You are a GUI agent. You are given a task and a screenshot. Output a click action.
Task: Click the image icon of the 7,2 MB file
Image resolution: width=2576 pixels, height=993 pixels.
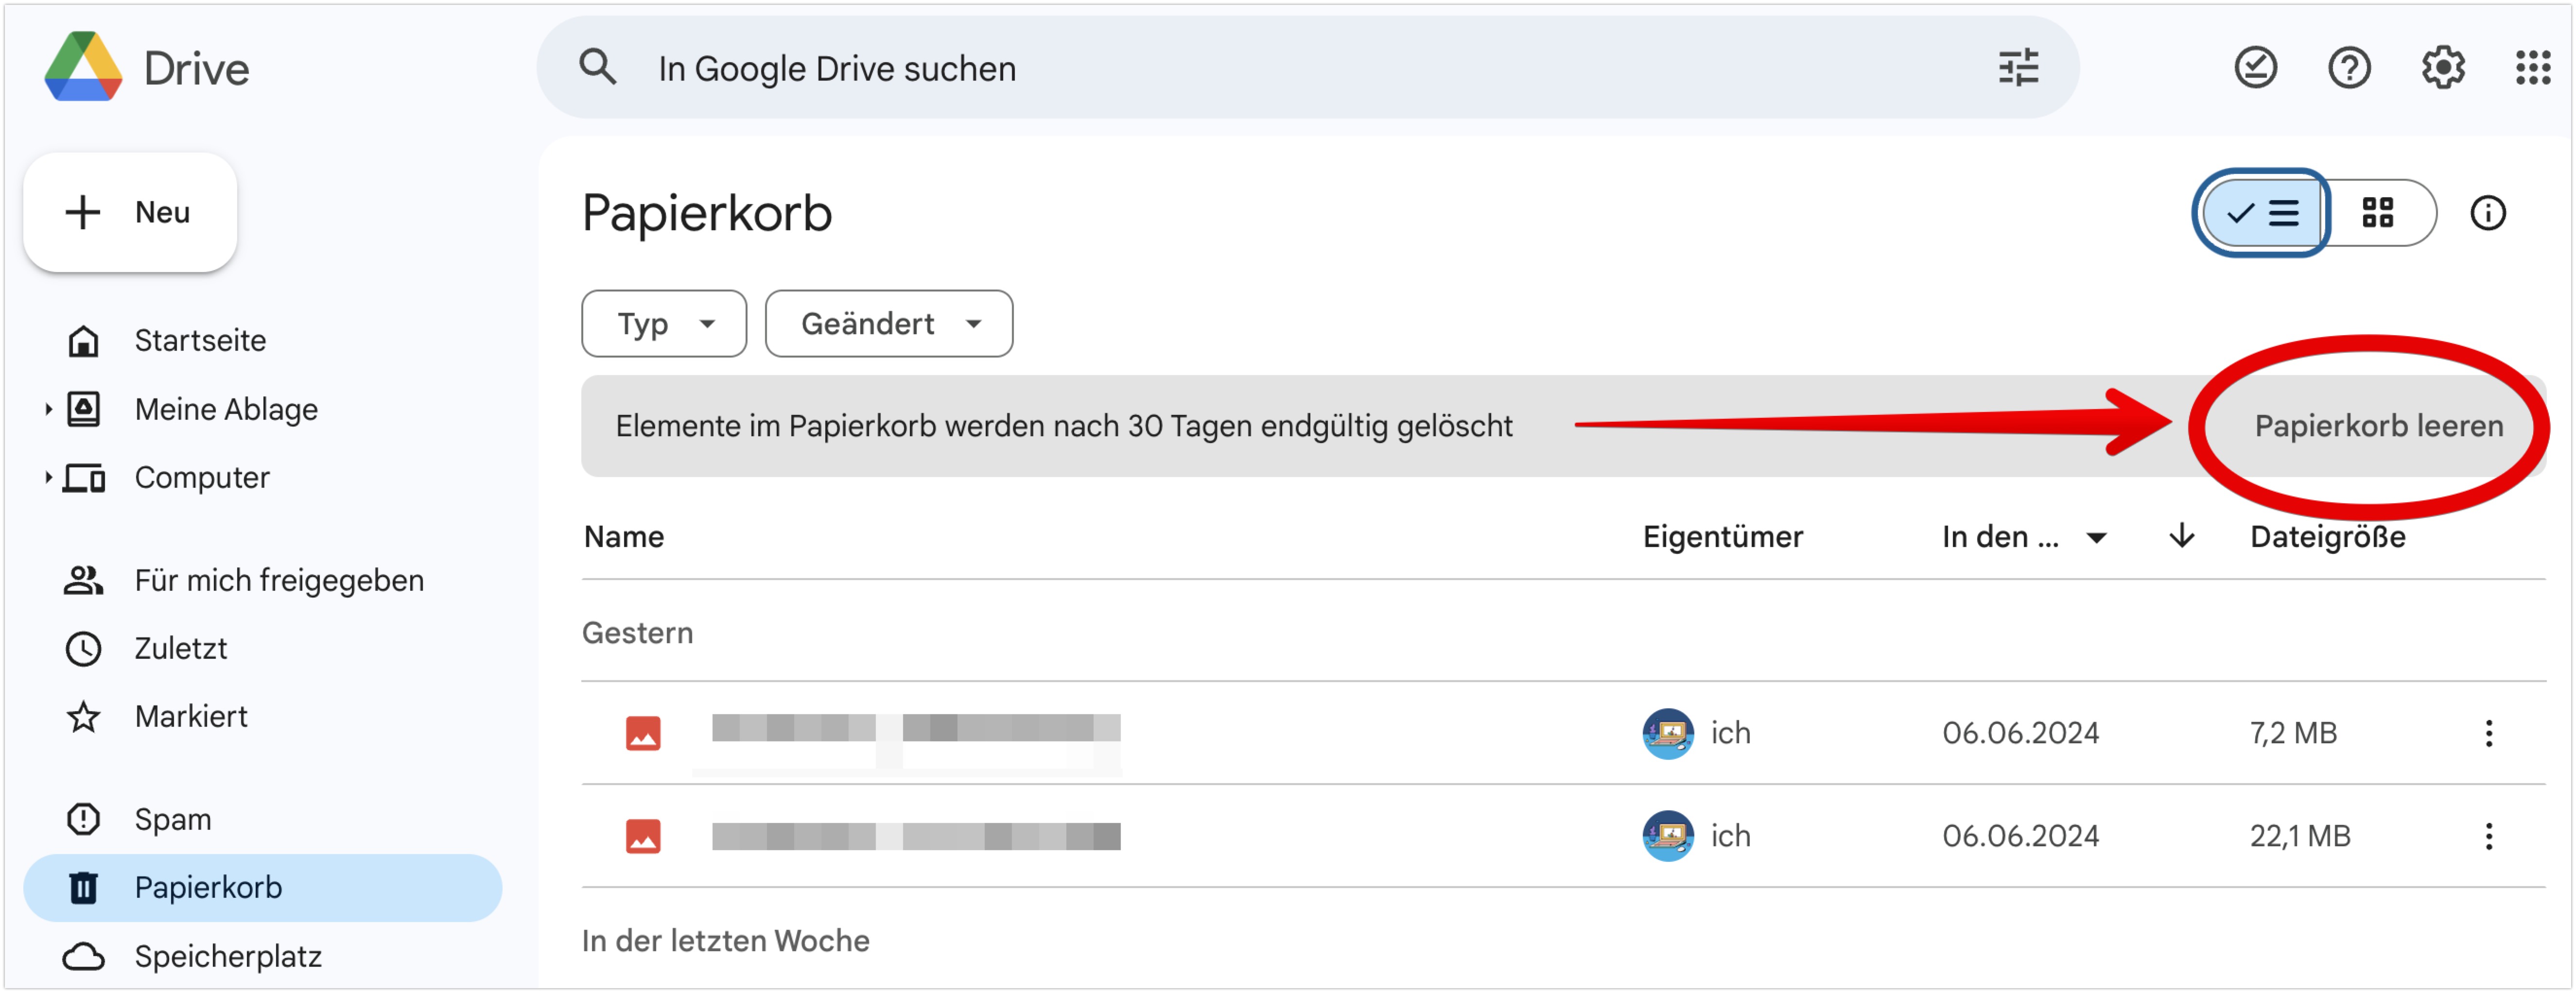(x=643, y=733)
